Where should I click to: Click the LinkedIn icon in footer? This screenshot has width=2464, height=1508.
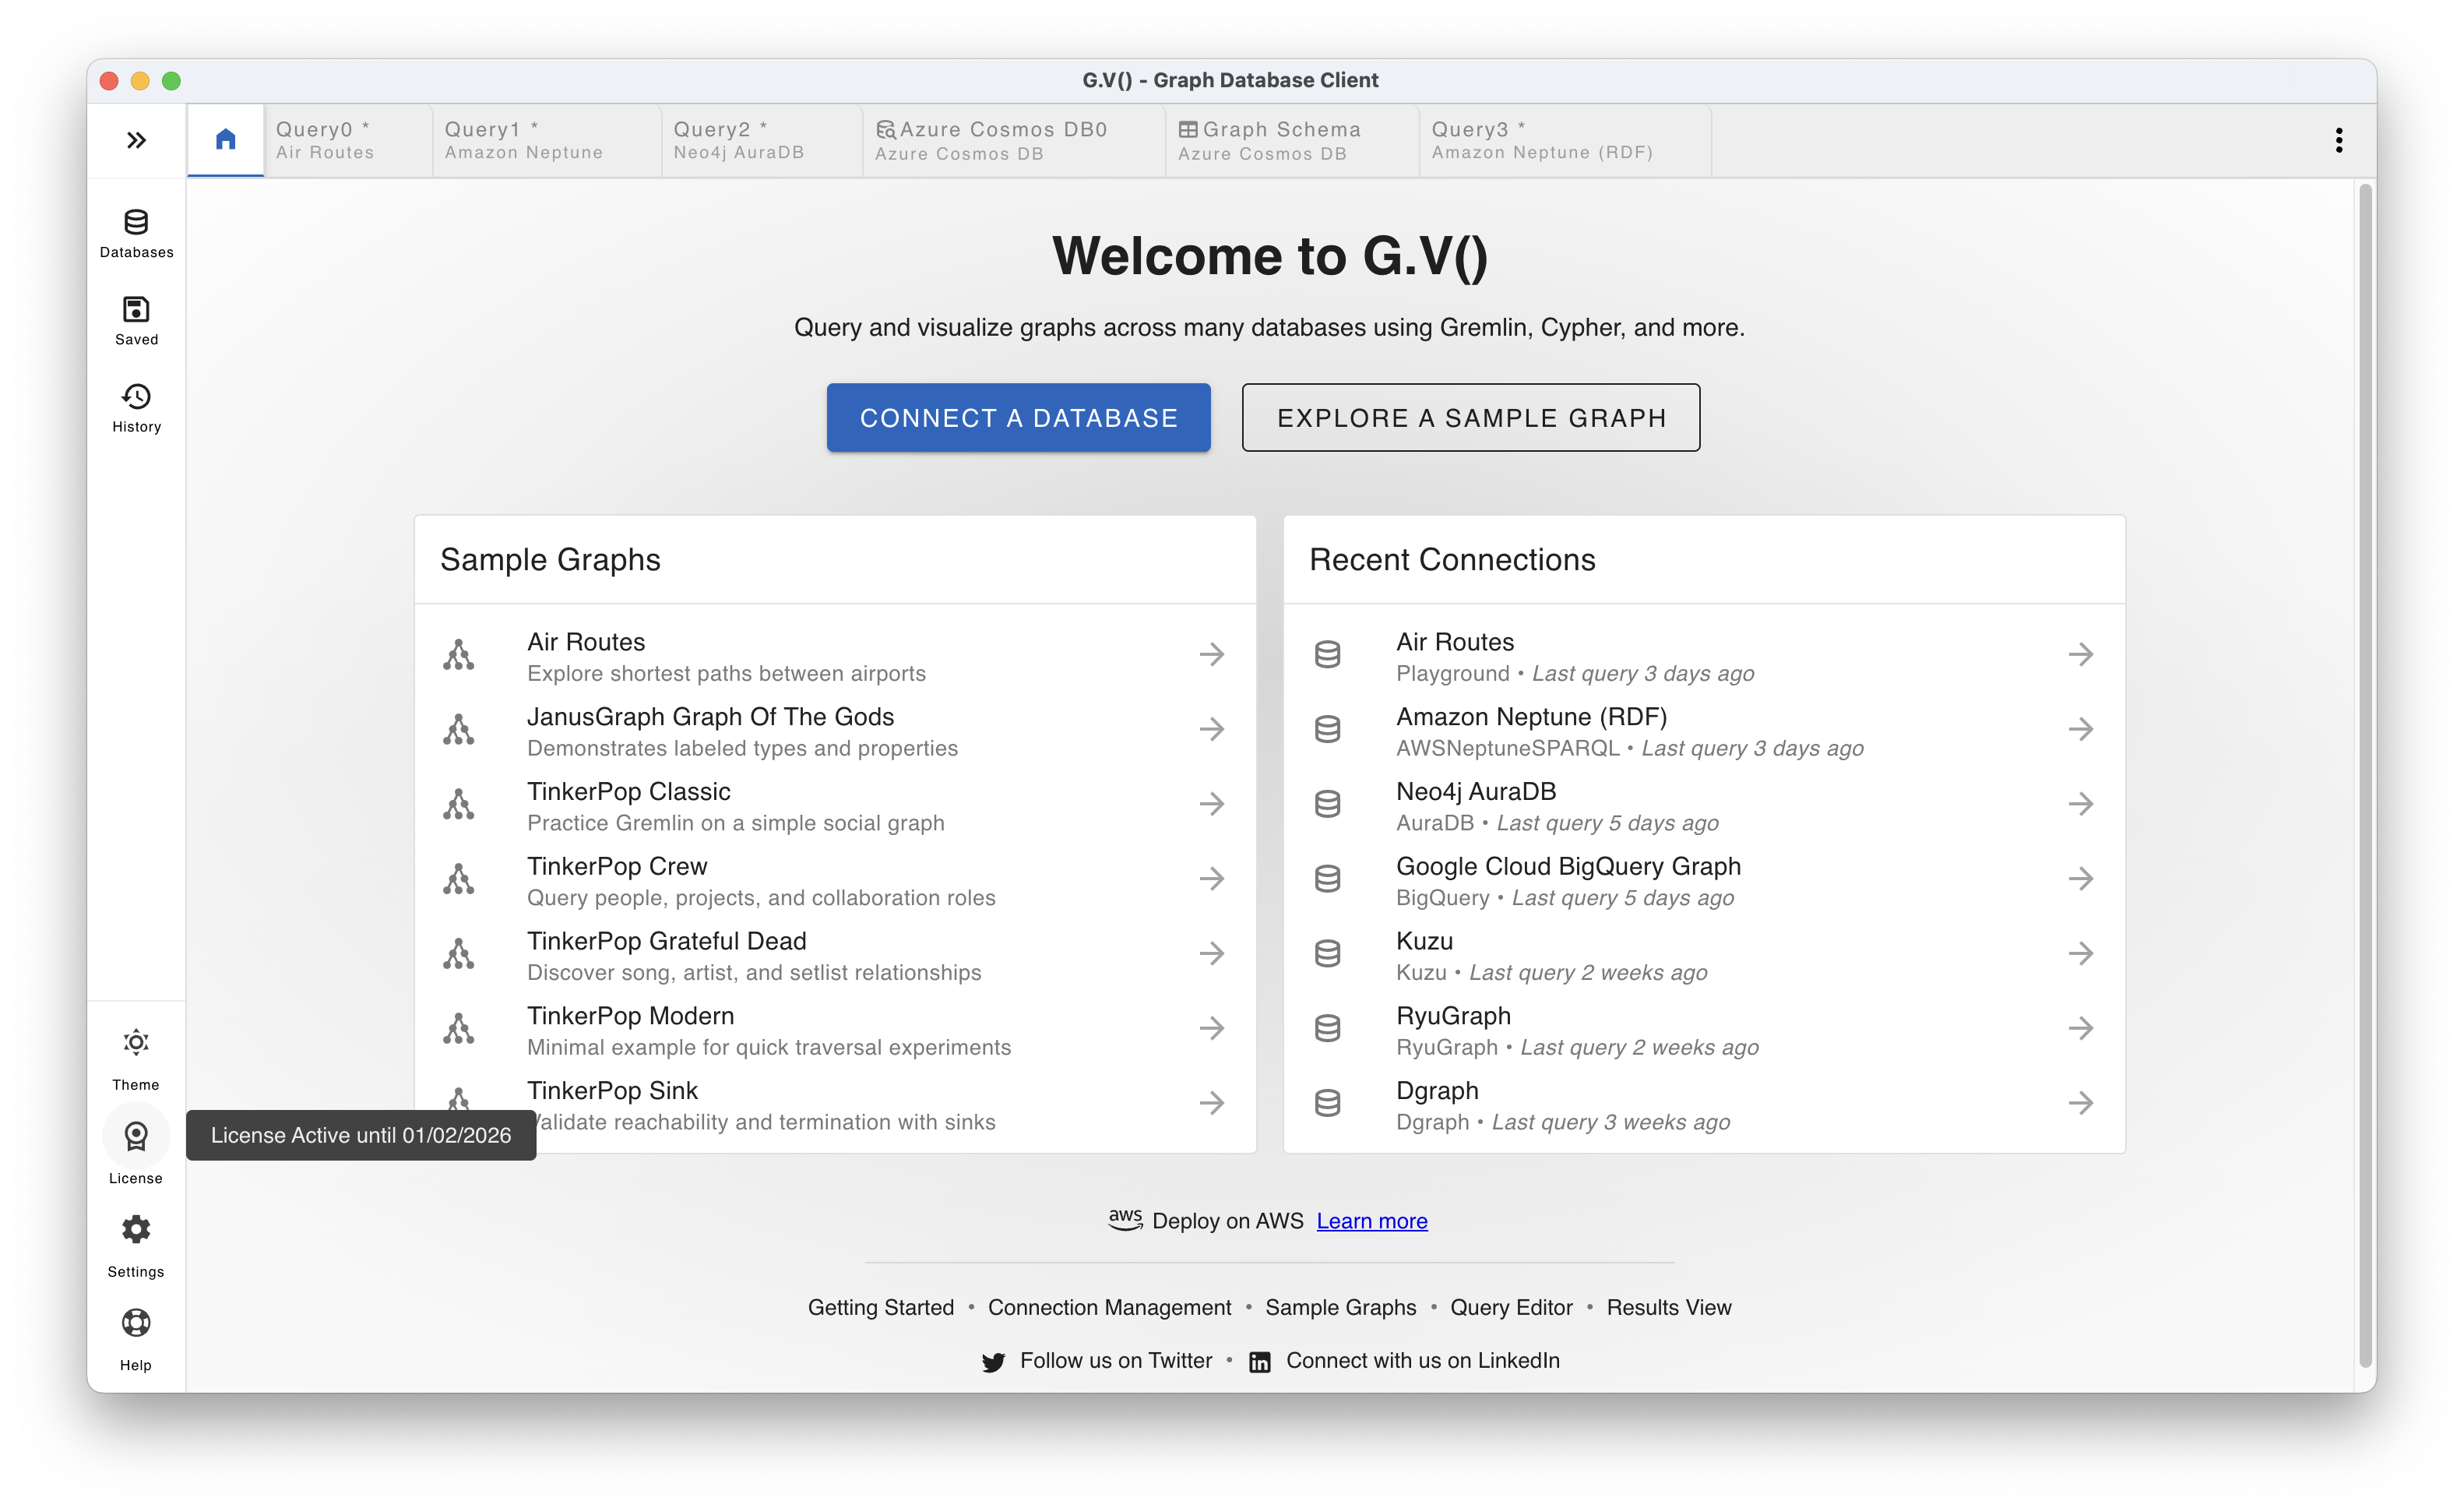point(1260,1361)
